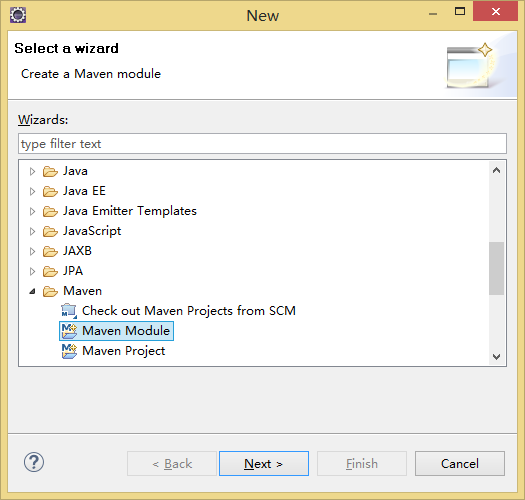The image size is (525, 500).
Task: Go to the next wizard page
Action: coord(264,463)
